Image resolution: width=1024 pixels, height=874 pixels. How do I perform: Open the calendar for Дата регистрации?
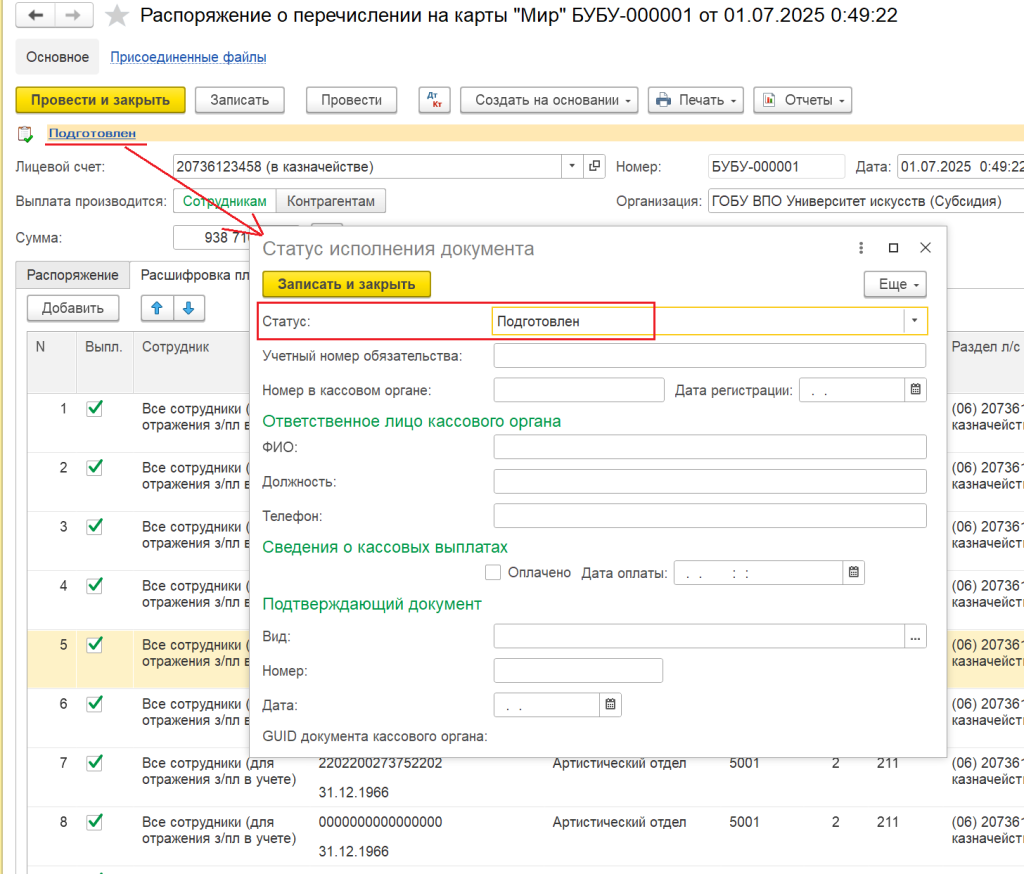click(916, 389)
